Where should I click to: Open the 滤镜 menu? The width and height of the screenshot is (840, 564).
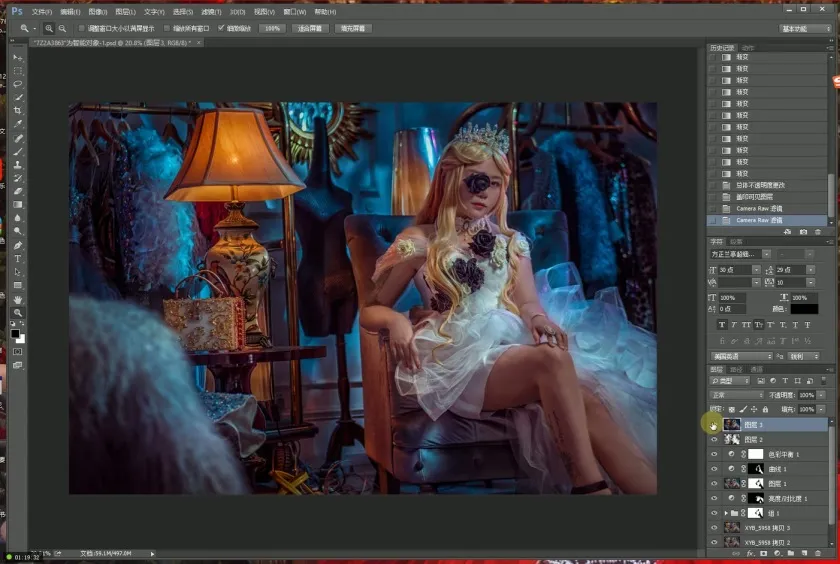click(x=209, y=12)
